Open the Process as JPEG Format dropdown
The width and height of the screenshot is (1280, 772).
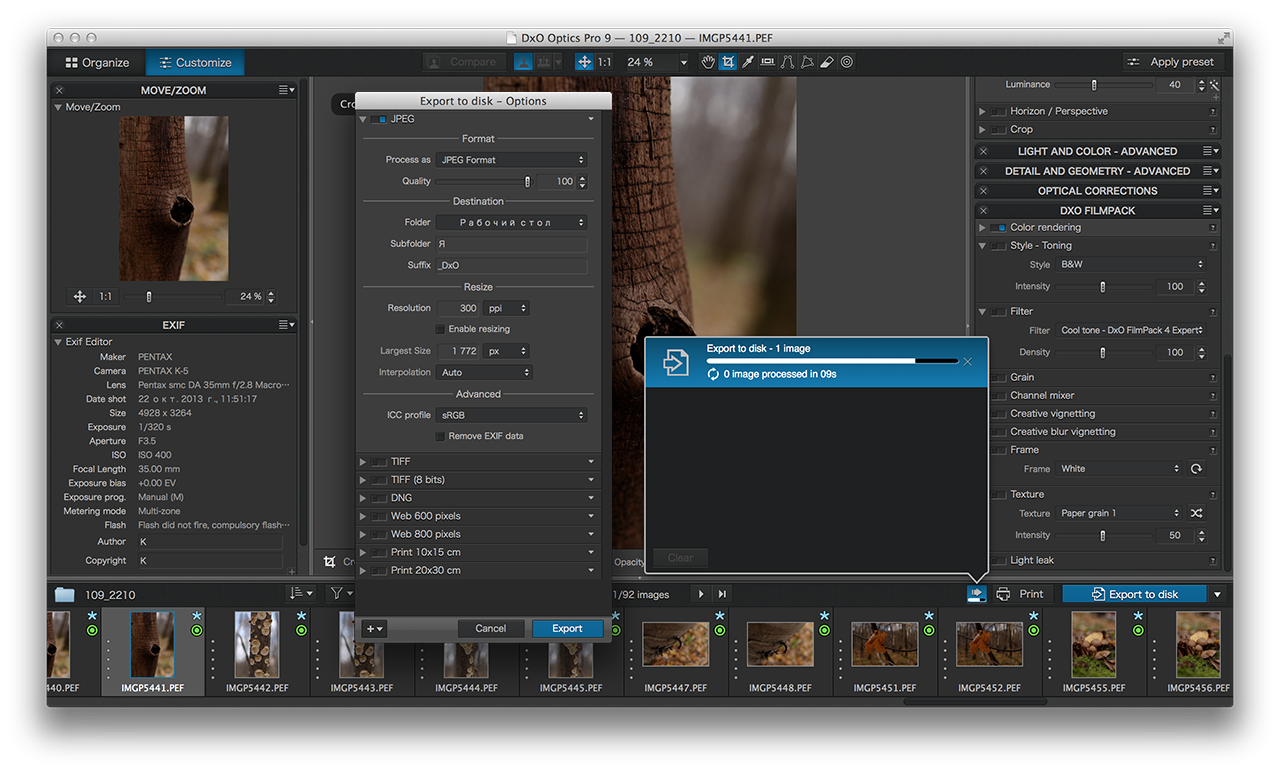coord(512,160)
